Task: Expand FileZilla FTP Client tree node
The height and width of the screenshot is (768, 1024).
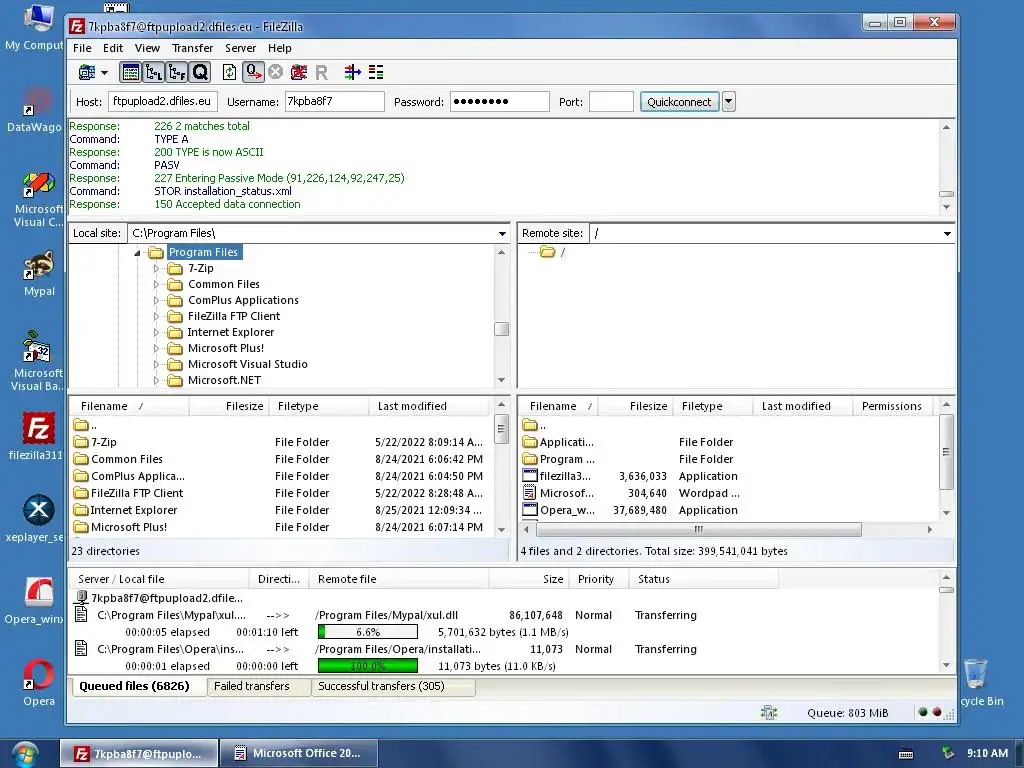Action: (x=155, y=317)
